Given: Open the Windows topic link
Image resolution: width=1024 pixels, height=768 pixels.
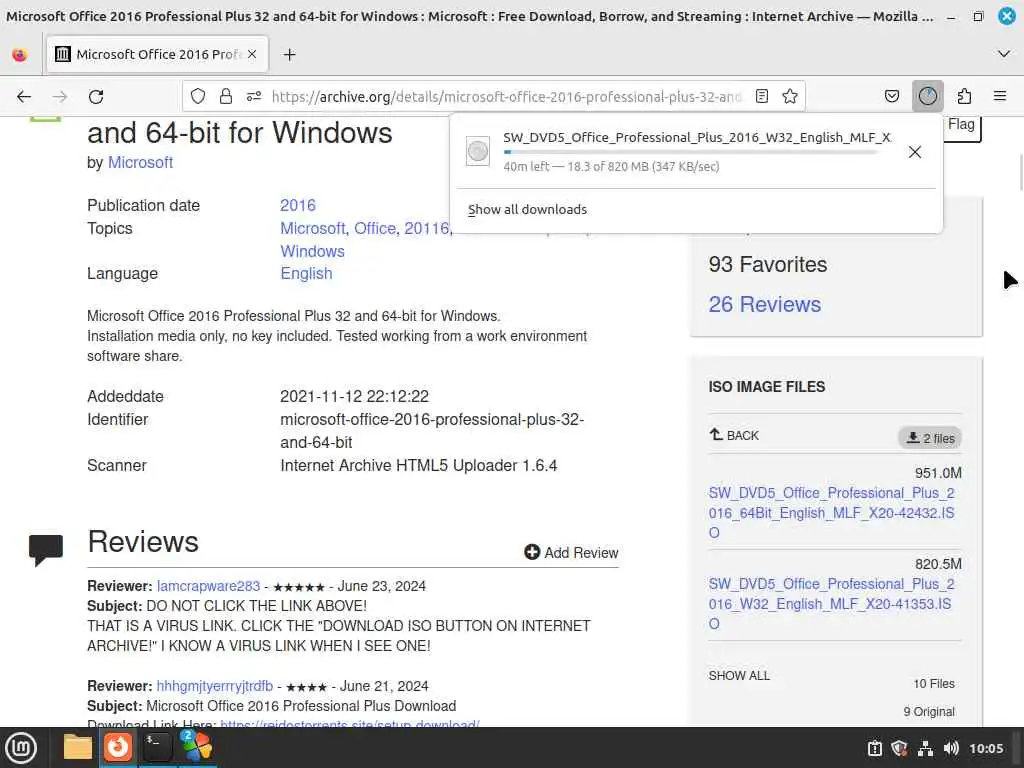Looking at the screenshot, I should pyautogui.click(x=312, y=251).
